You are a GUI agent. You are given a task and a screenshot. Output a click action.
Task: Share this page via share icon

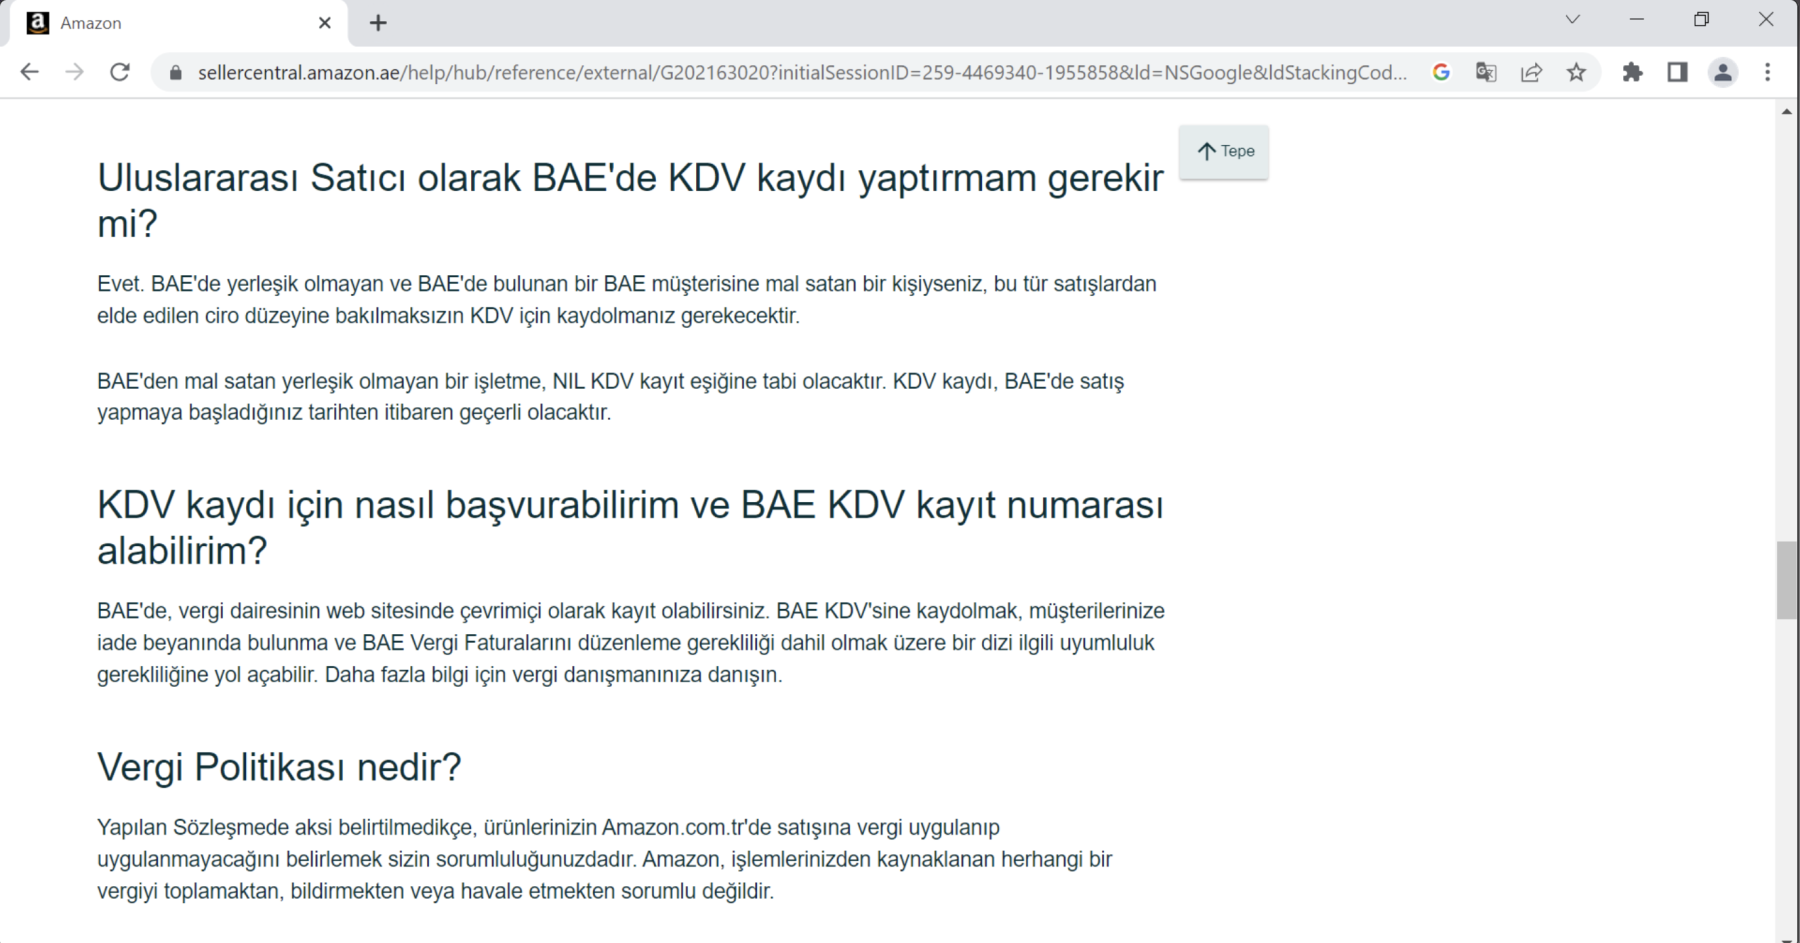pyautogui.click(x=1531, y=72)
